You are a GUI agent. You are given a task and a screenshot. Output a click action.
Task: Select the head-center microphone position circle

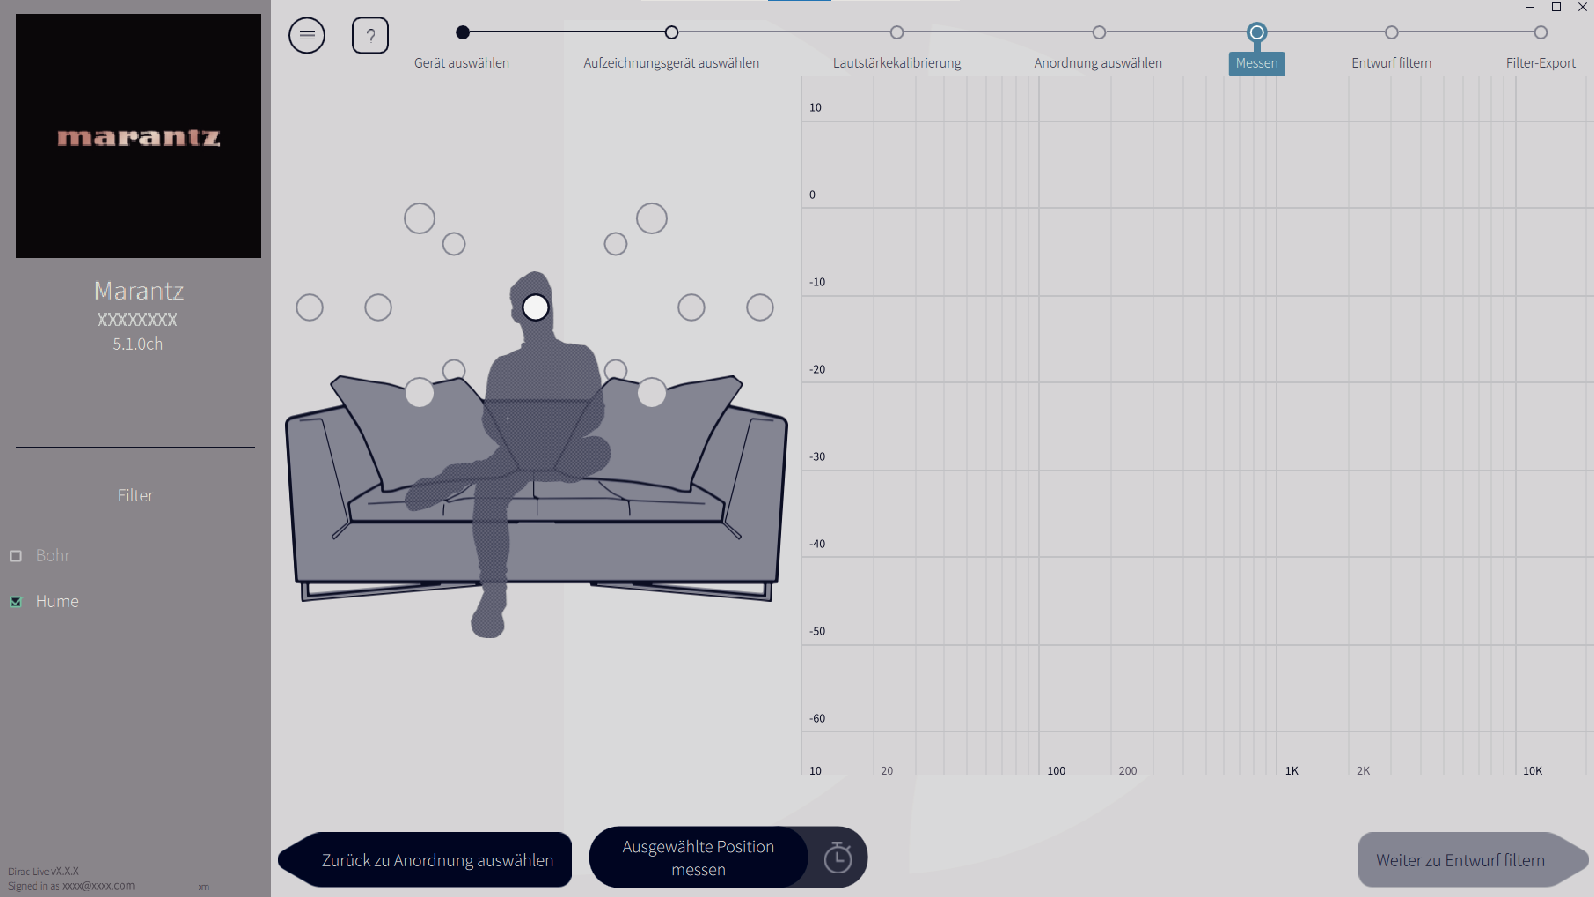point(536,307)
